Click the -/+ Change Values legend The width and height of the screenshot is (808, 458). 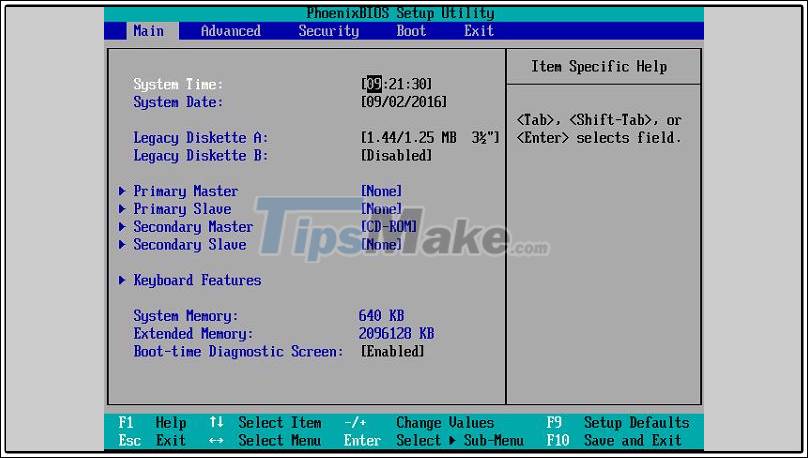point(419,423)
